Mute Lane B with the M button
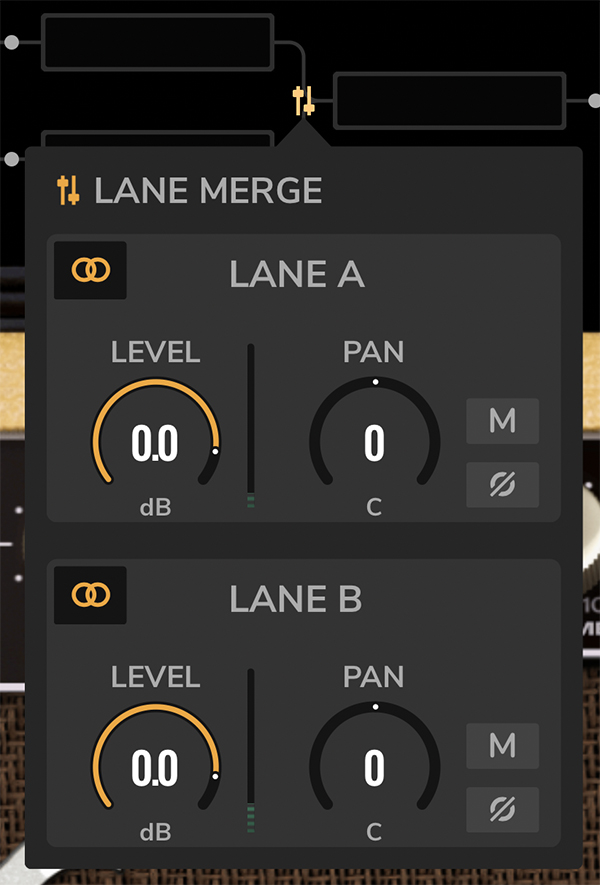600x885 pixels. pyautogui.click(x=502, y=746)
